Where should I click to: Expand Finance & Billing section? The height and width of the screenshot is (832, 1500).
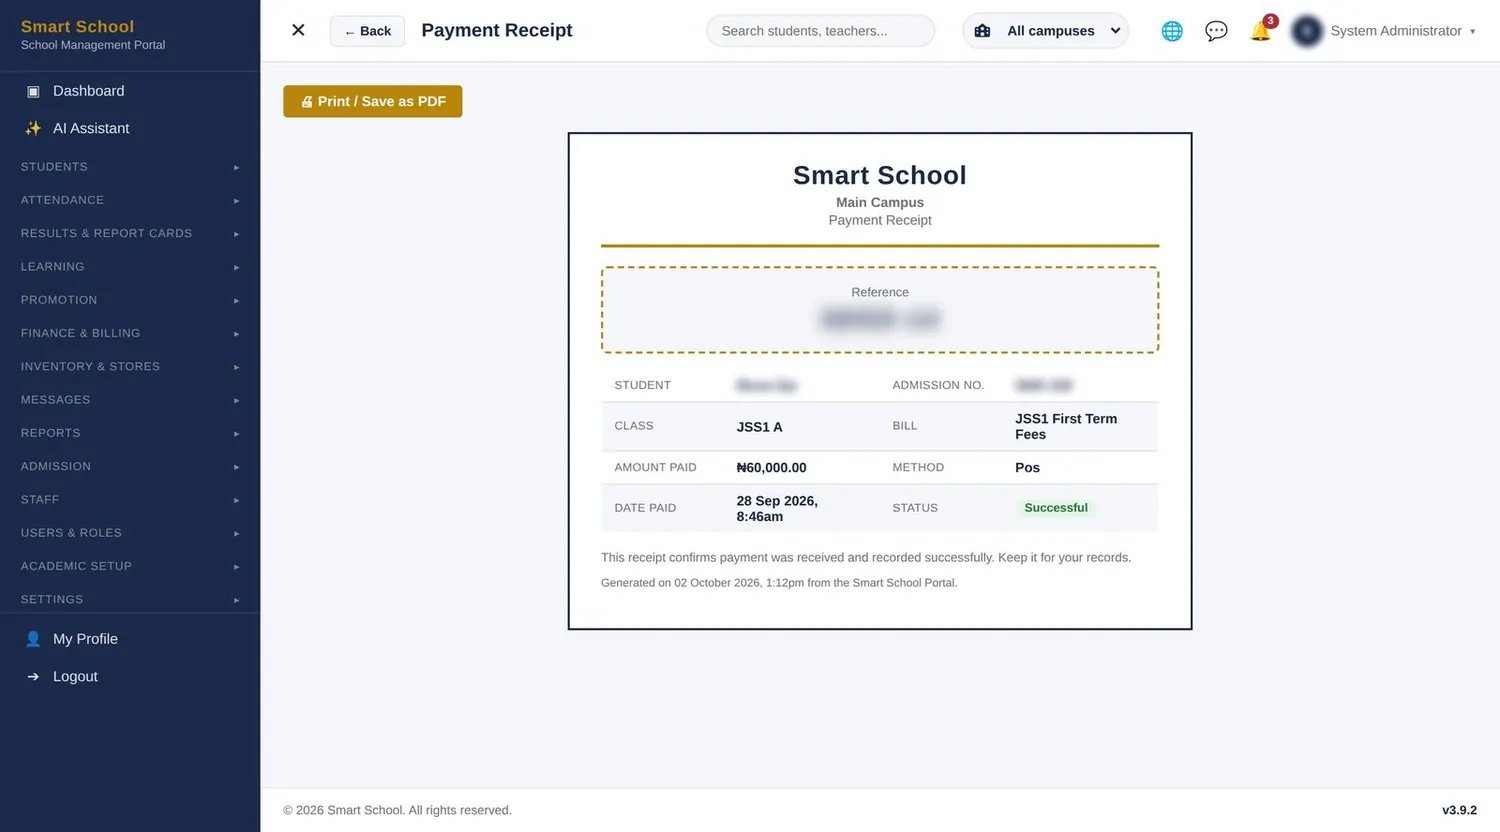(x=130, y=333)
